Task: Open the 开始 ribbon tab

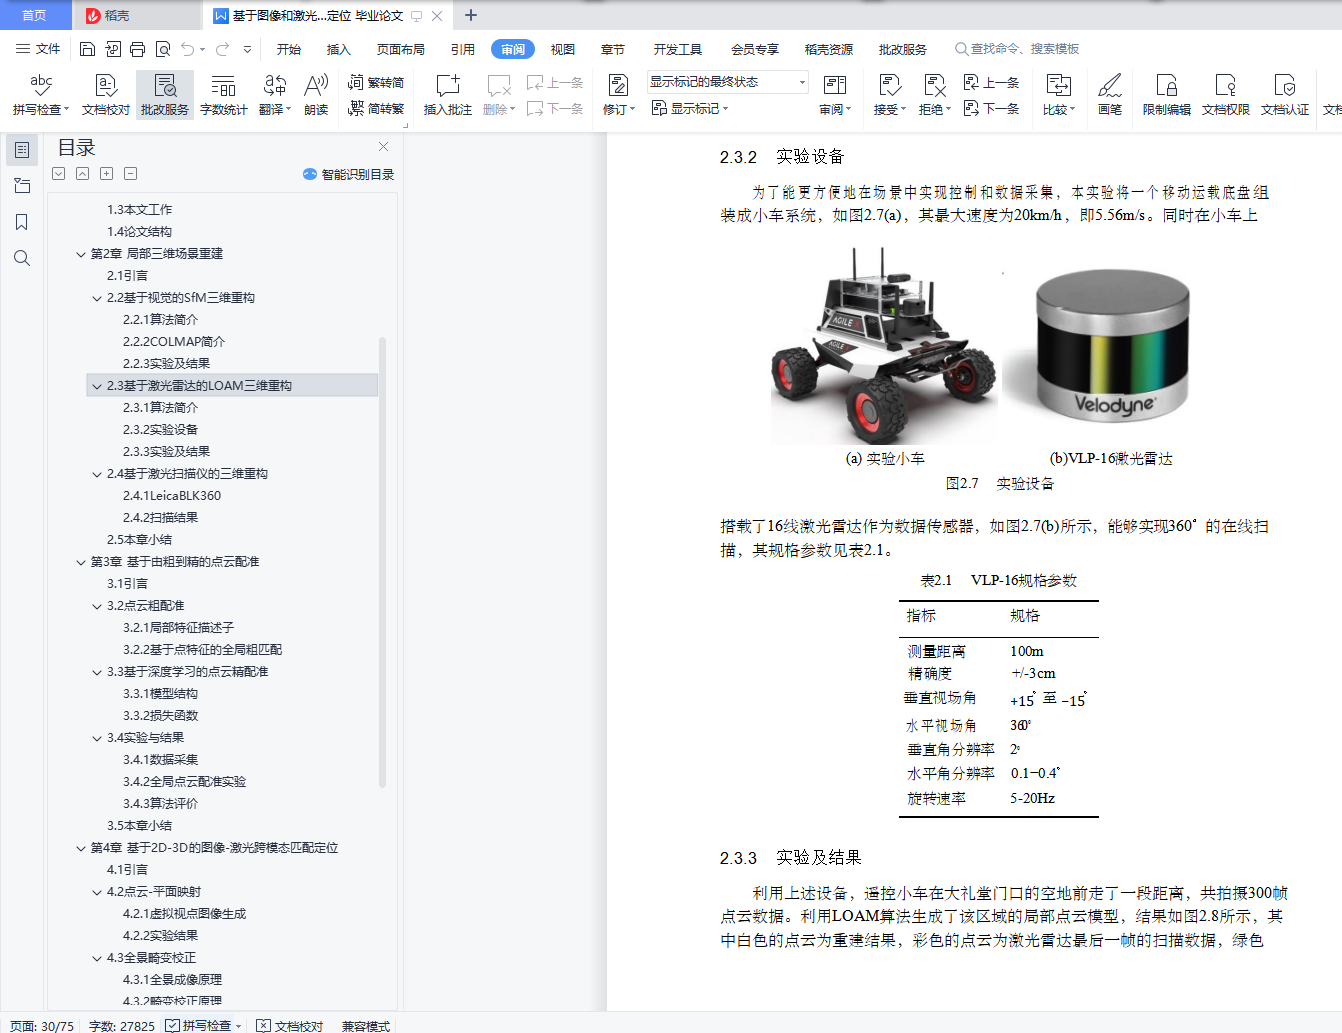Action: click(289, 49)
